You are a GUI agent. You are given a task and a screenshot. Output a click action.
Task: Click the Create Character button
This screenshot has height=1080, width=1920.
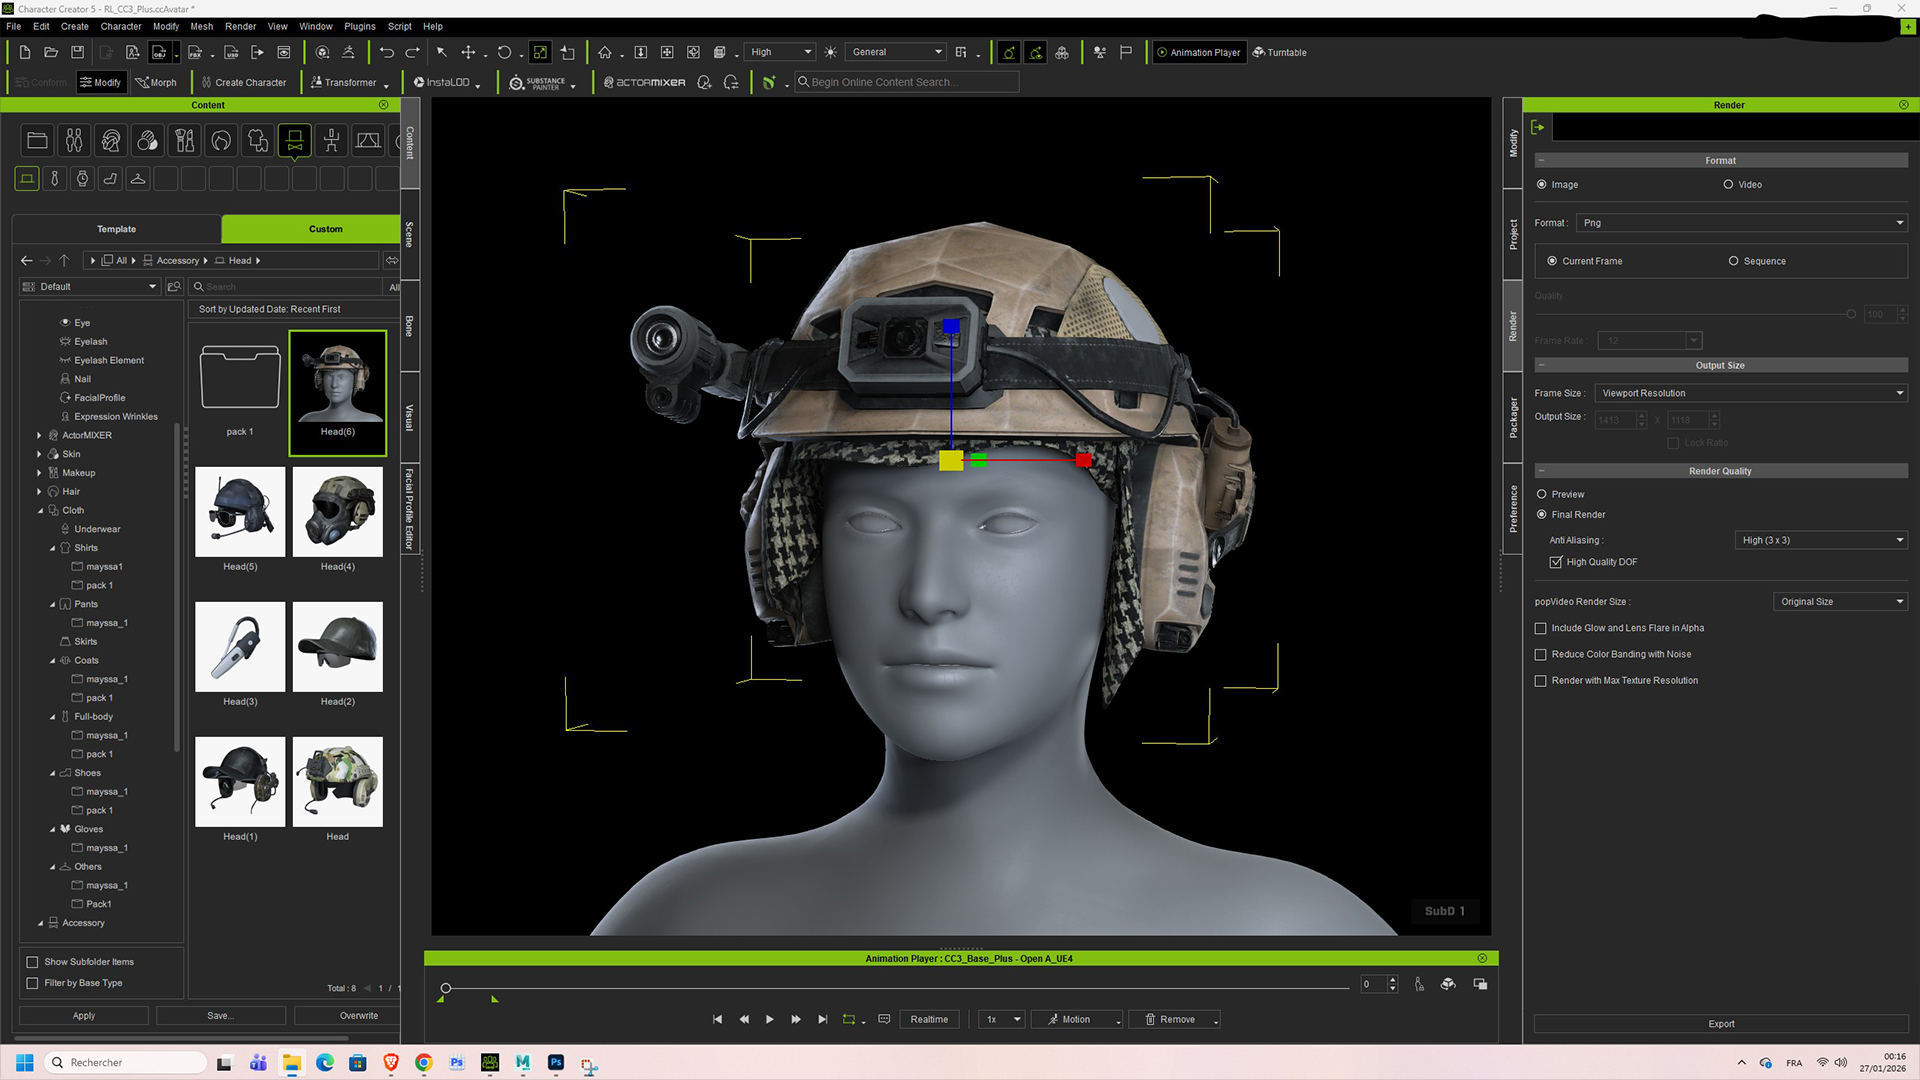click(x=243, y=83)
